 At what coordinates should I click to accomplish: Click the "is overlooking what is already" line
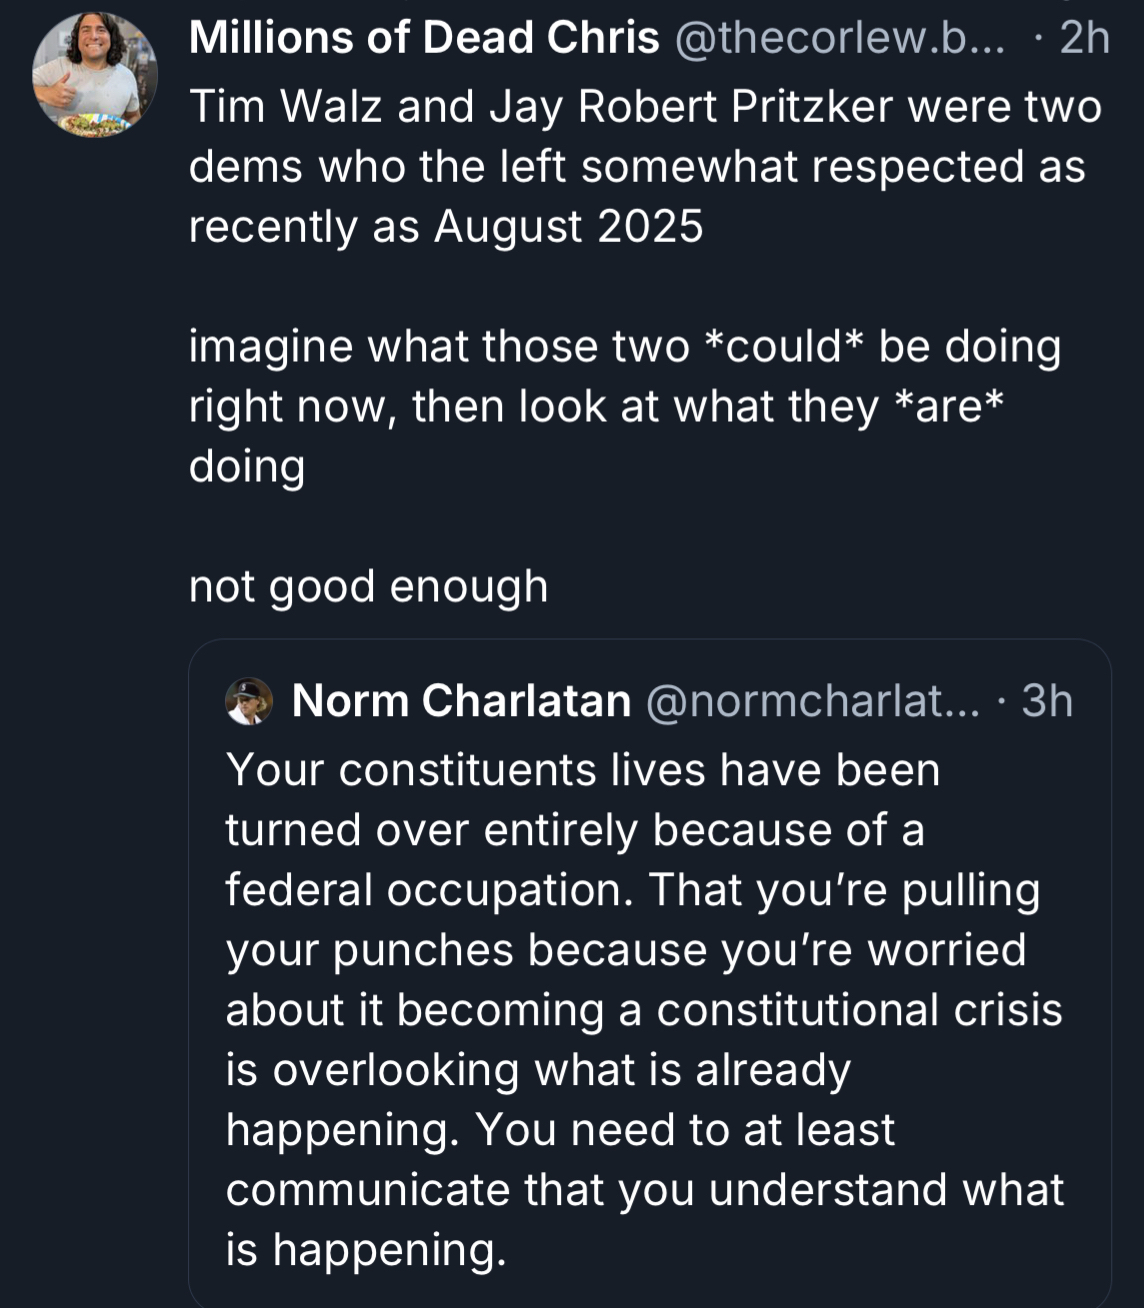tap(538, 1070)
